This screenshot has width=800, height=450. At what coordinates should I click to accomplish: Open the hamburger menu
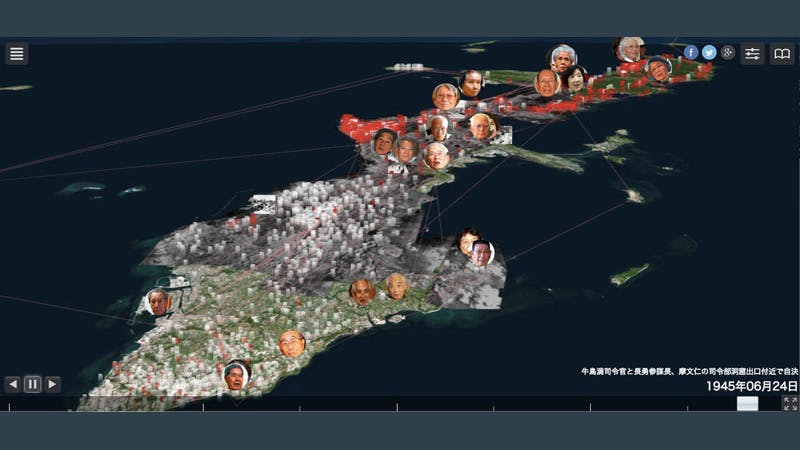(16, 54)
